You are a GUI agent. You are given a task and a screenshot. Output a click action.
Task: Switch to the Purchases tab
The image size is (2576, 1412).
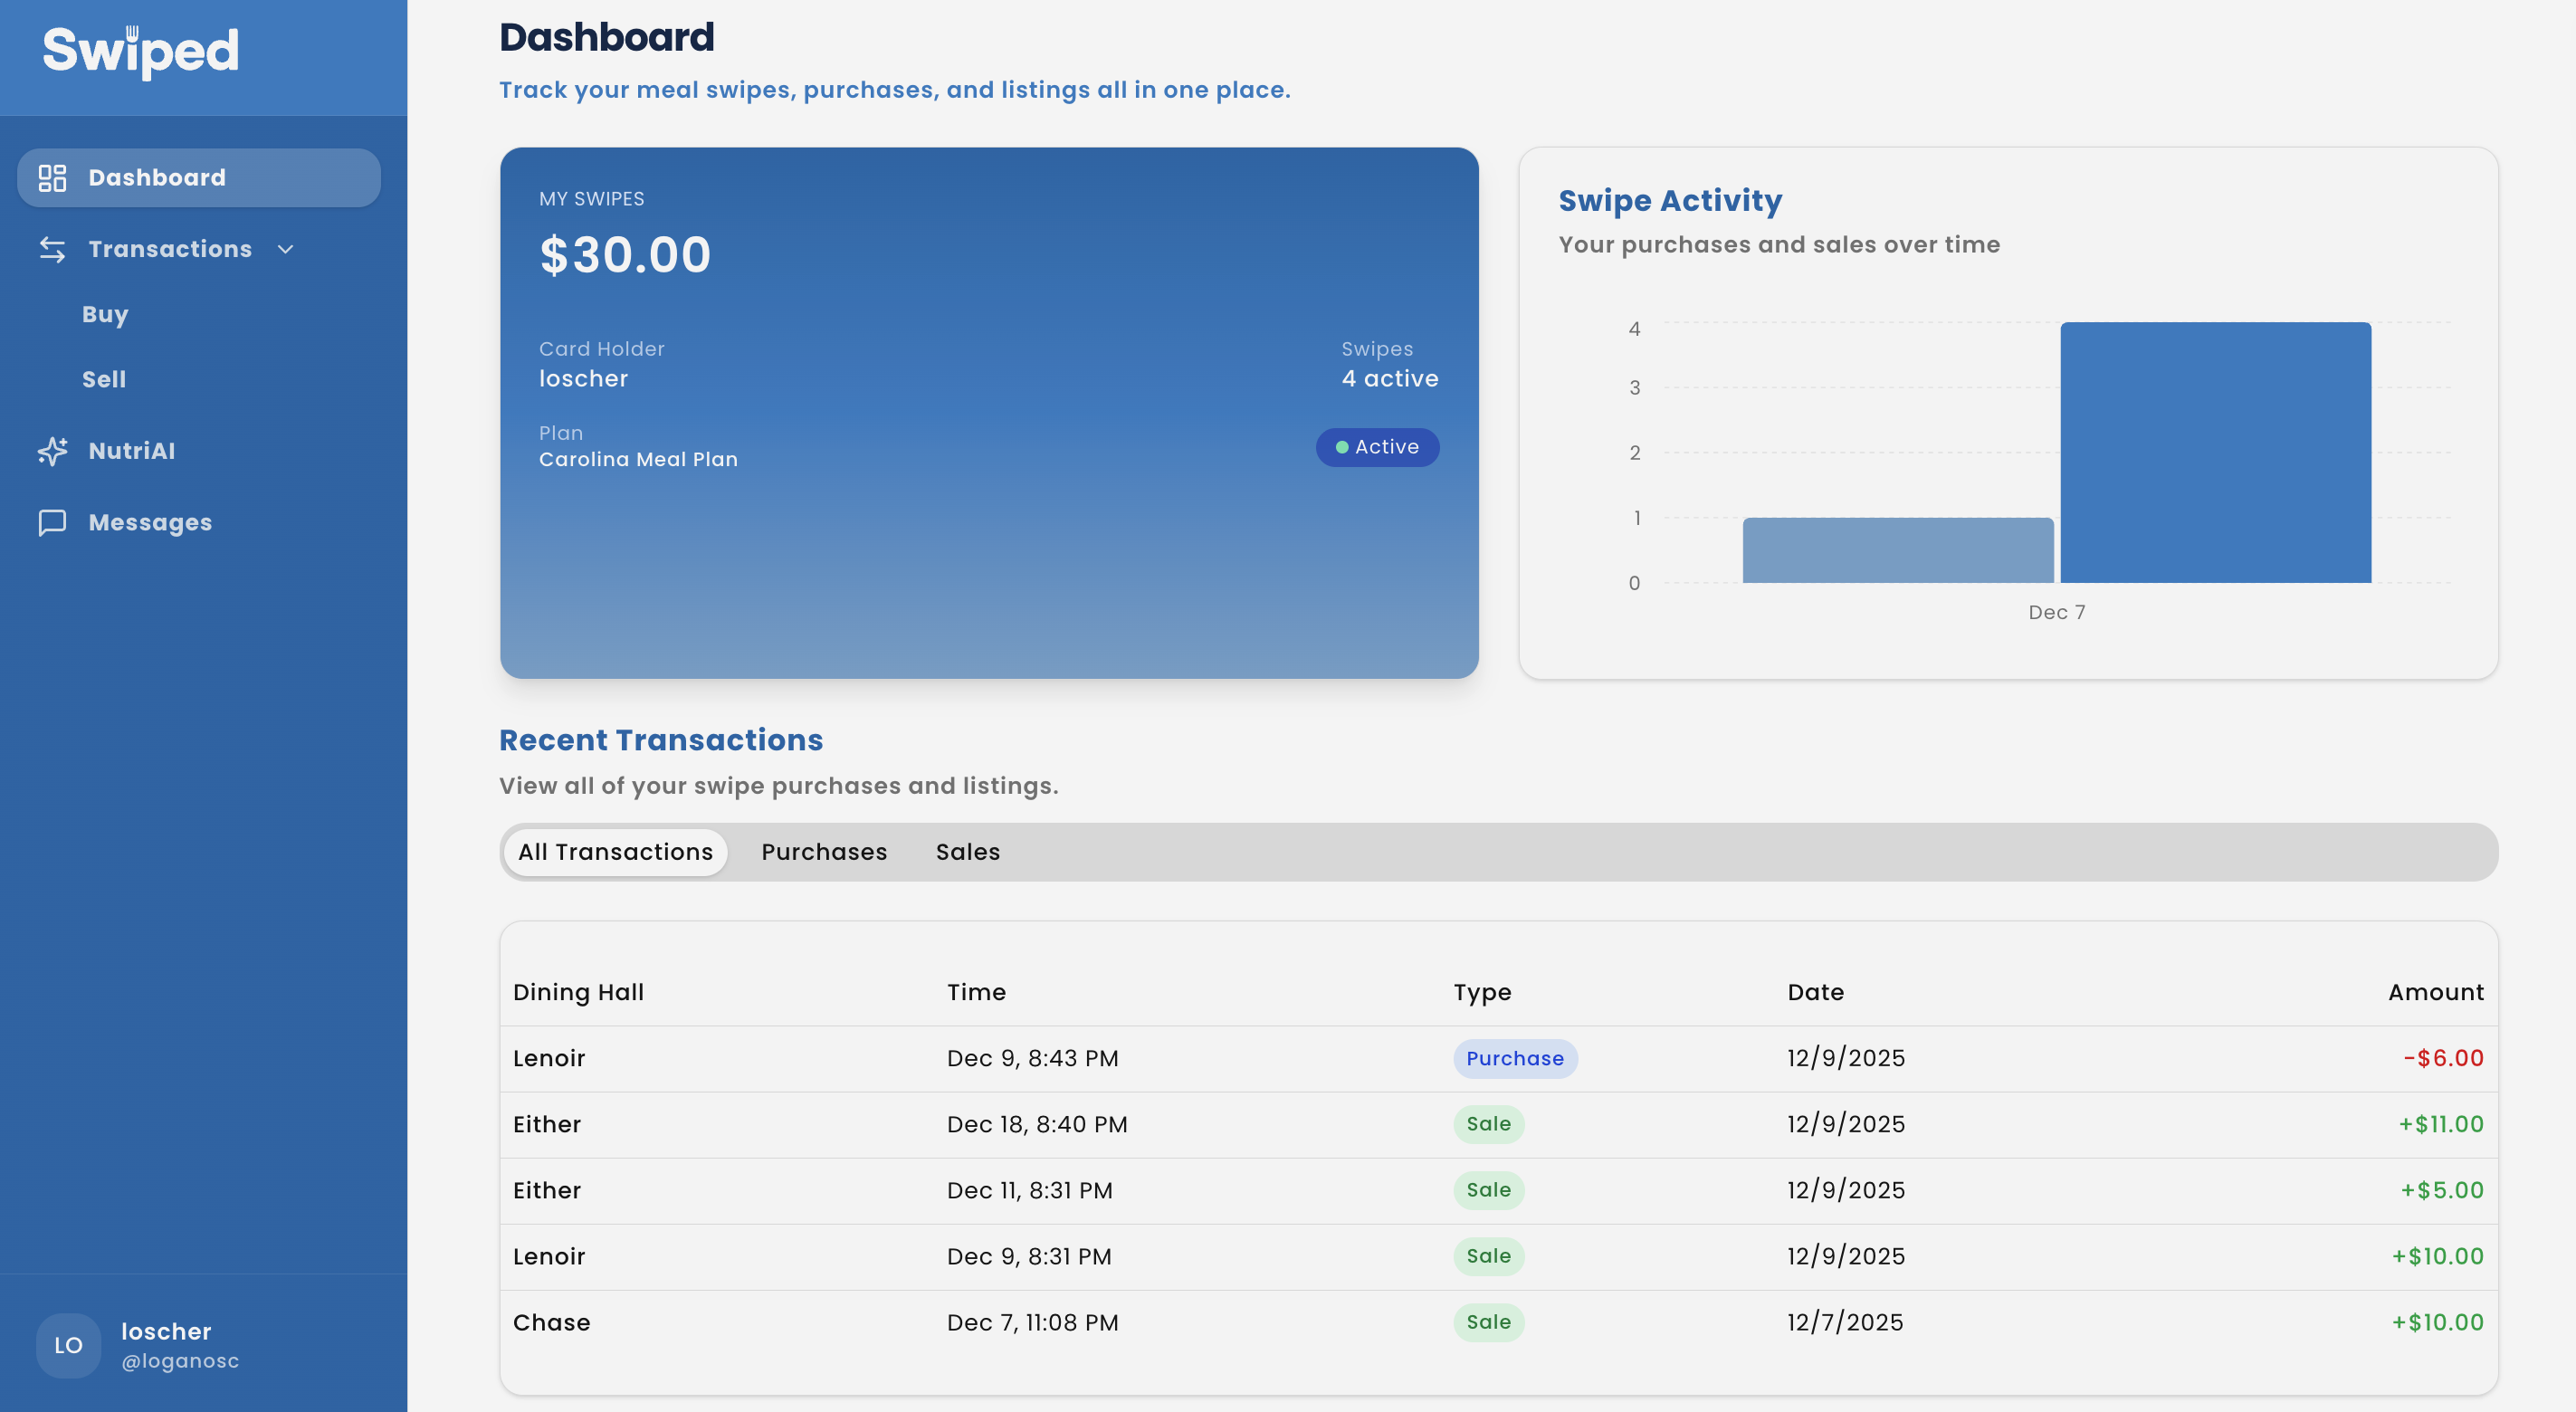click(824, 852)
